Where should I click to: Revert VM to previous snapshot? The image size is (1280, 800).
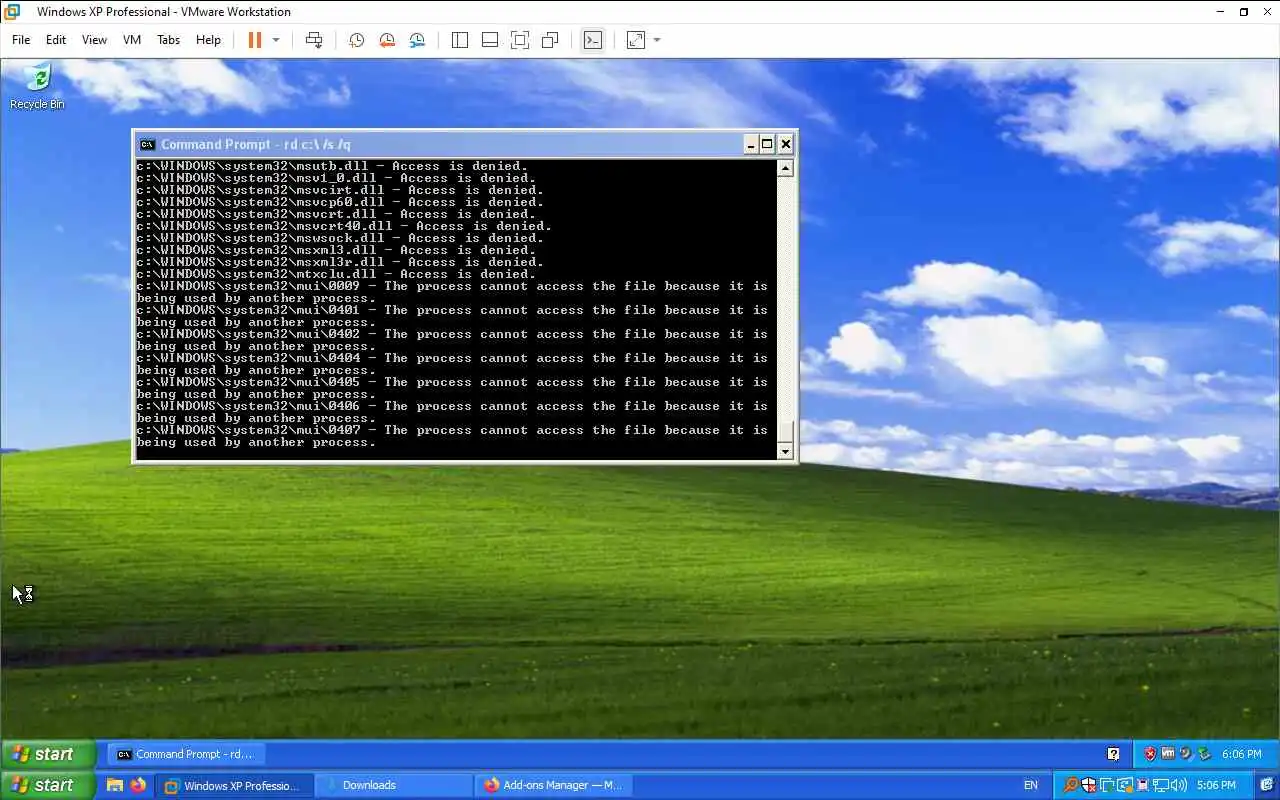(x=387, y=40)
